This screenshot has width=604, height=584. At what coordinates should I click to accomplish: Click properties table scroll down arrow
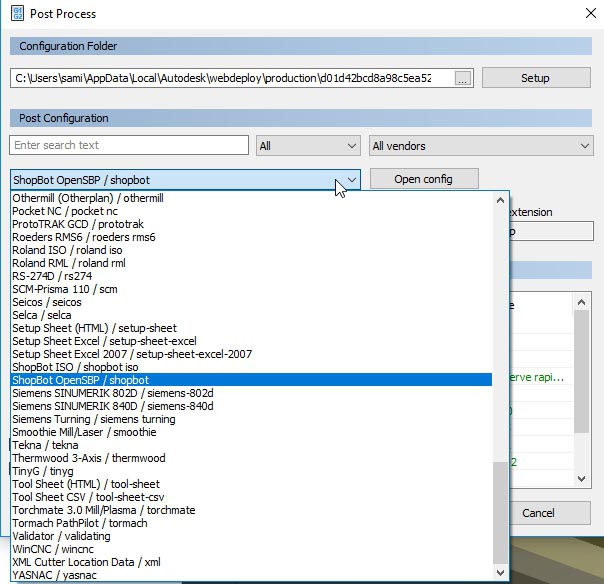582,479
